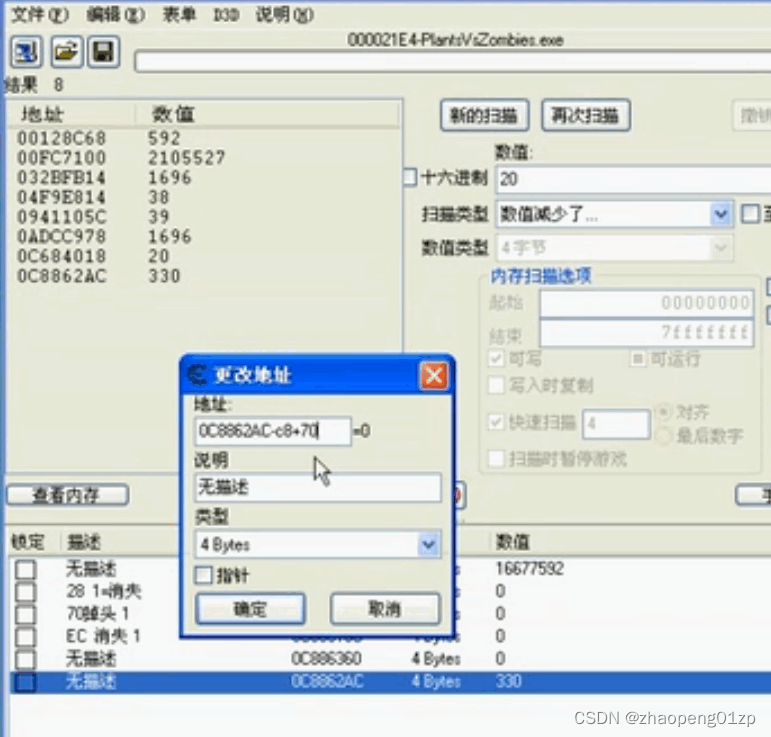Click value 330 in the selected table row
771x737 pixels.
click(508, 681)
